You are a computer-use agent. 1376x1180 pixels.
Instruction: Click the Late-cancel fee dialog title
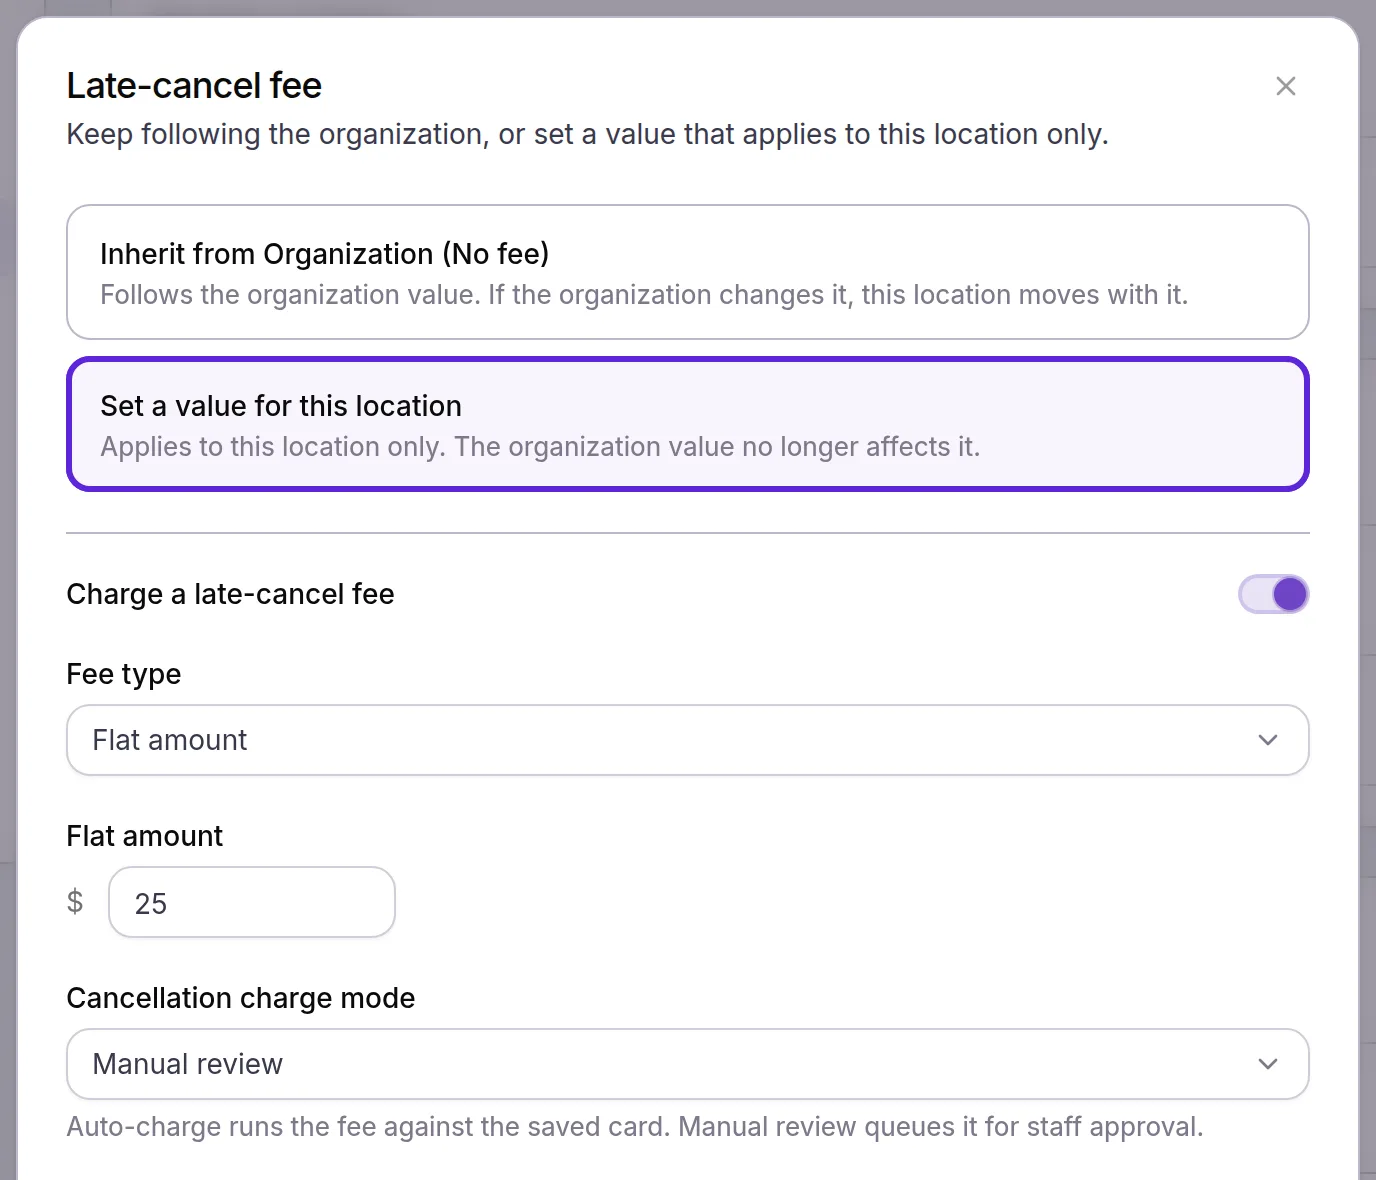194,86
